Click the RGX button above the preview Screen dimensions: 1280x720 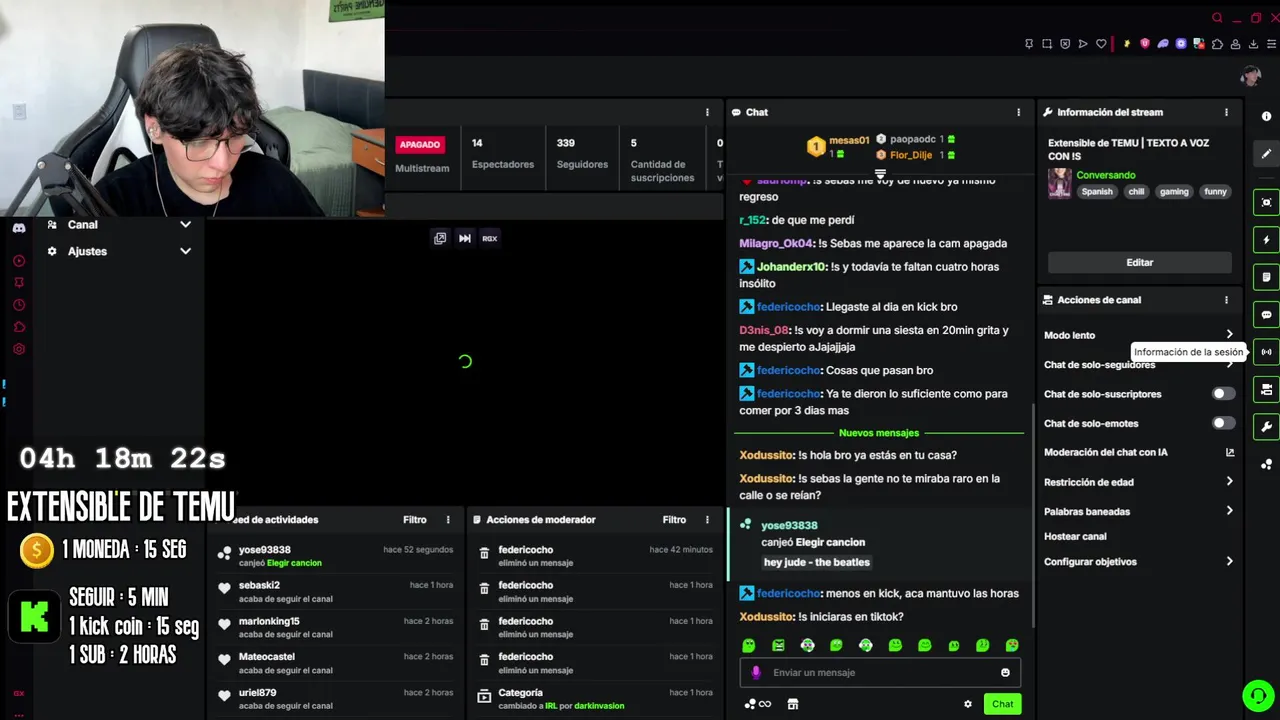point(490,238)
